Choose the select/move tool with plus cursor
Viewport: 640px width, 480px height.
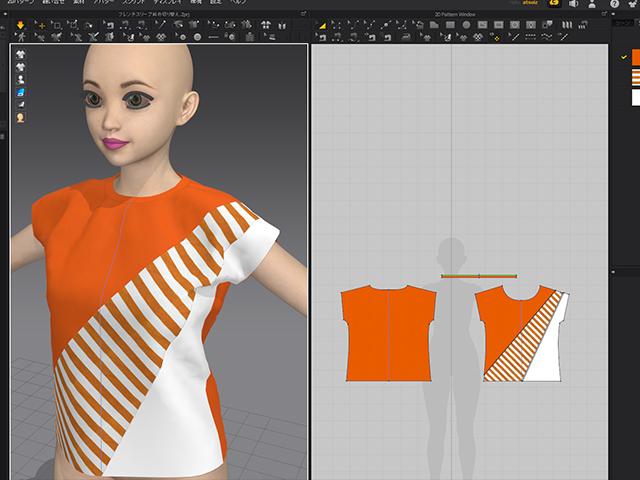coord(42,25)
